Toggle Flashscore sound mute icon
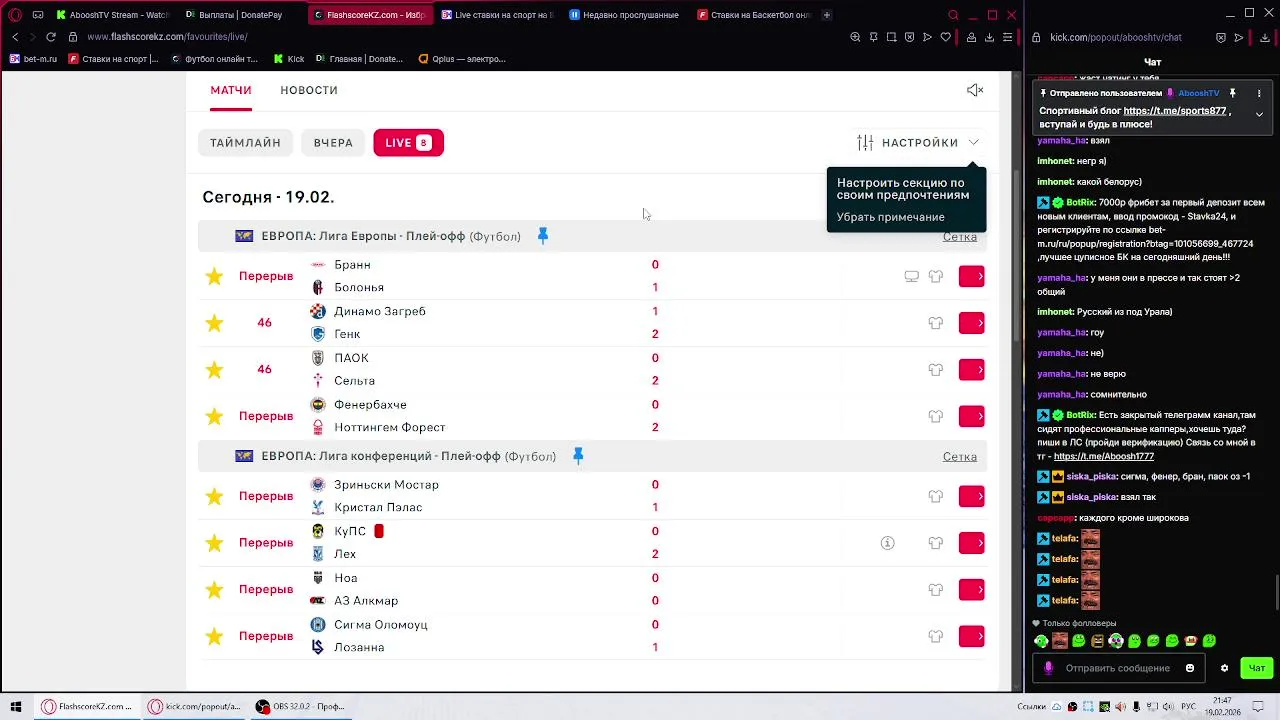Viewport: 1280px width, 720px height. click(x=975, y=90)
